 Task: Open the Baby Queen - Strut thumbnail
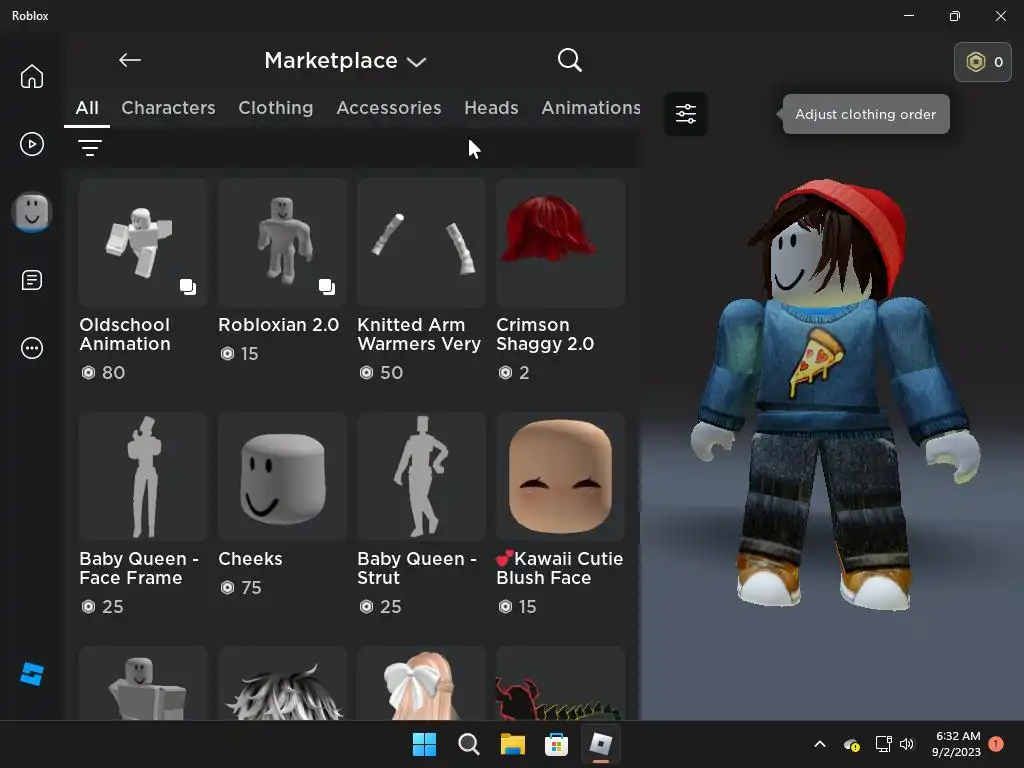[x=421, y=476]
